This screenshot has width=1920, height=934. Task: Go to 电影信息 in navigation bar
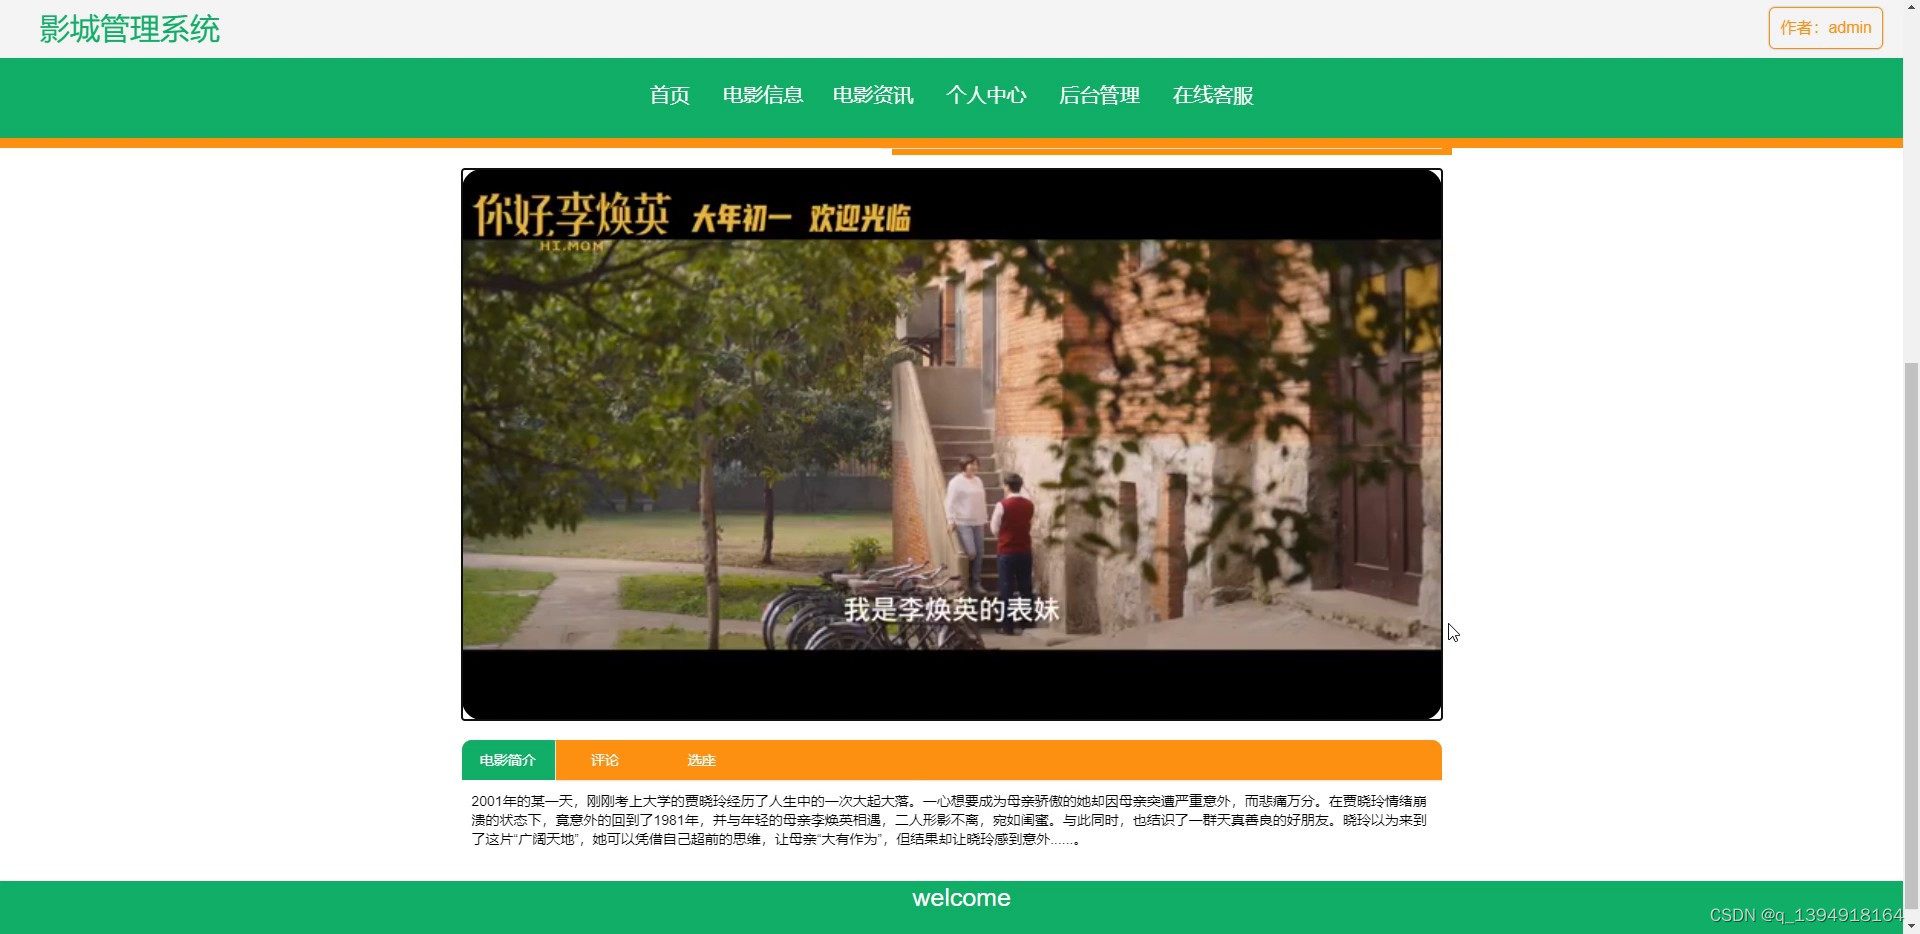(762, 95)
